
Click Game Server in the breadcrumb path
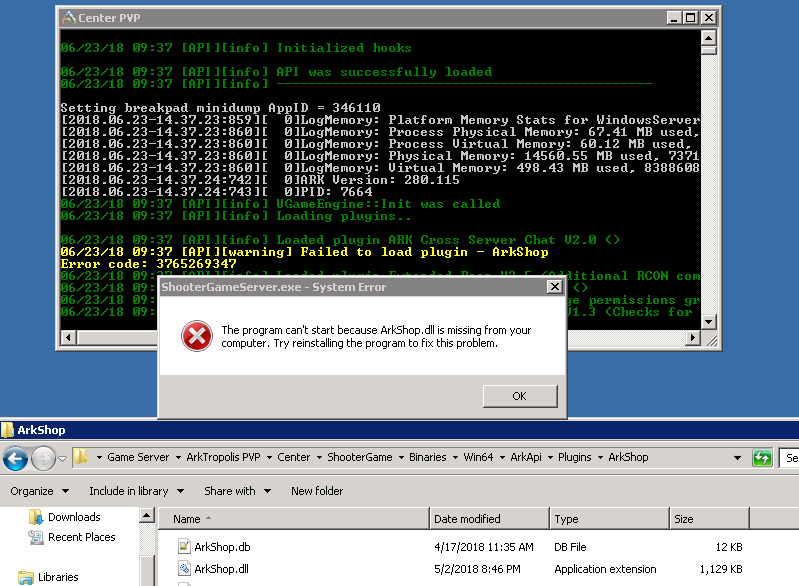point(138,457)
